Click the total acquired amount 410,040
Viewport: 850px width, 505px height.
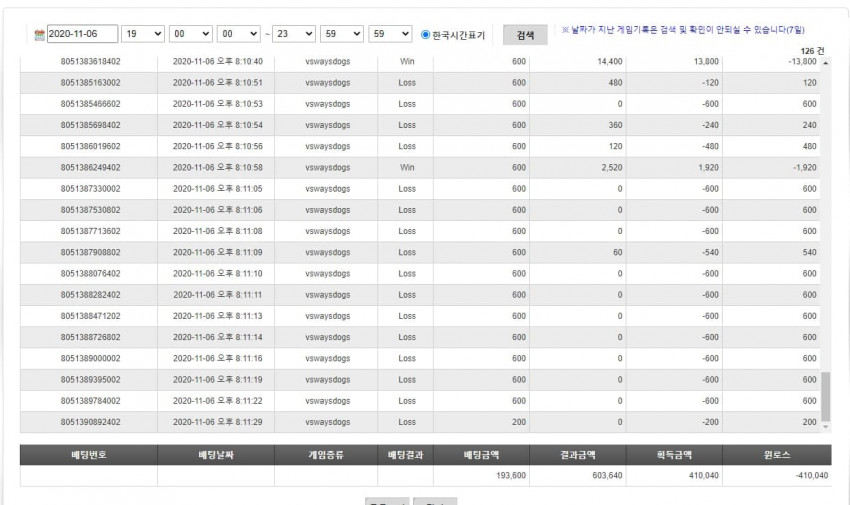click(x=704, y=476)
